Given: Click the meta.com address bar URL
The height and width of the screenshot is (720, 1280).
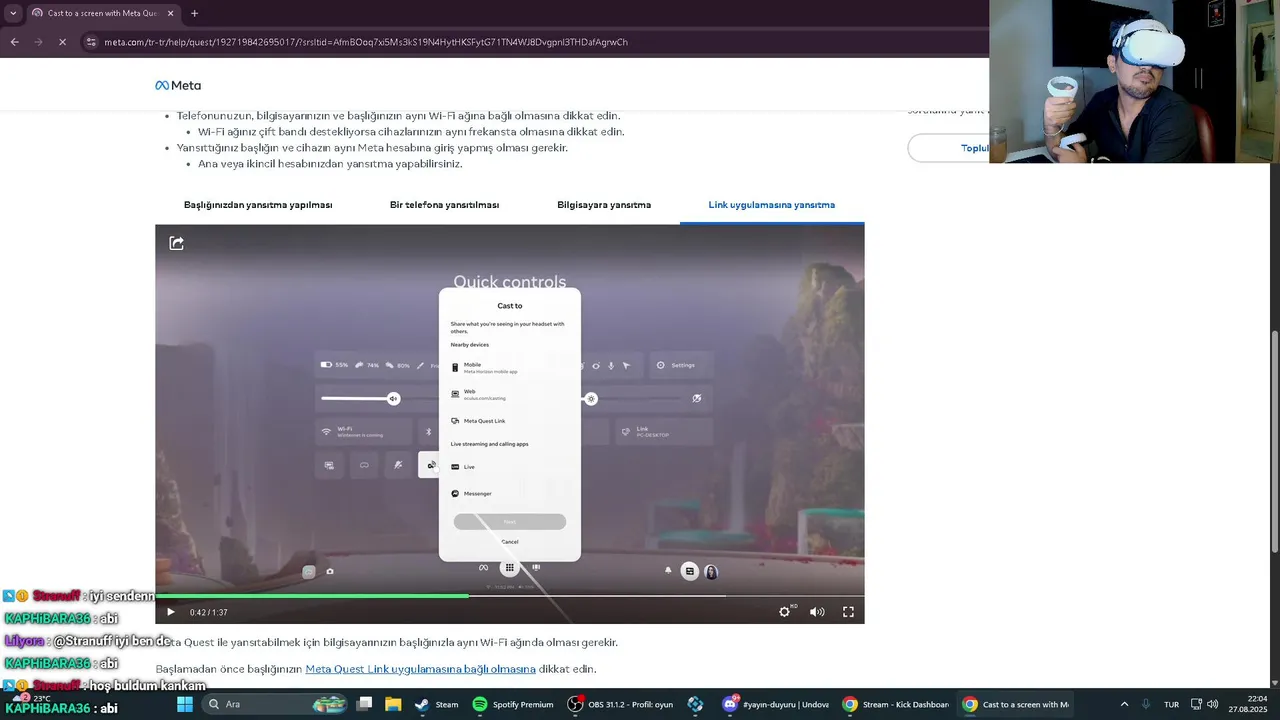Looking at the screenshot, I should pyautogui.click(x=366, y=42).
